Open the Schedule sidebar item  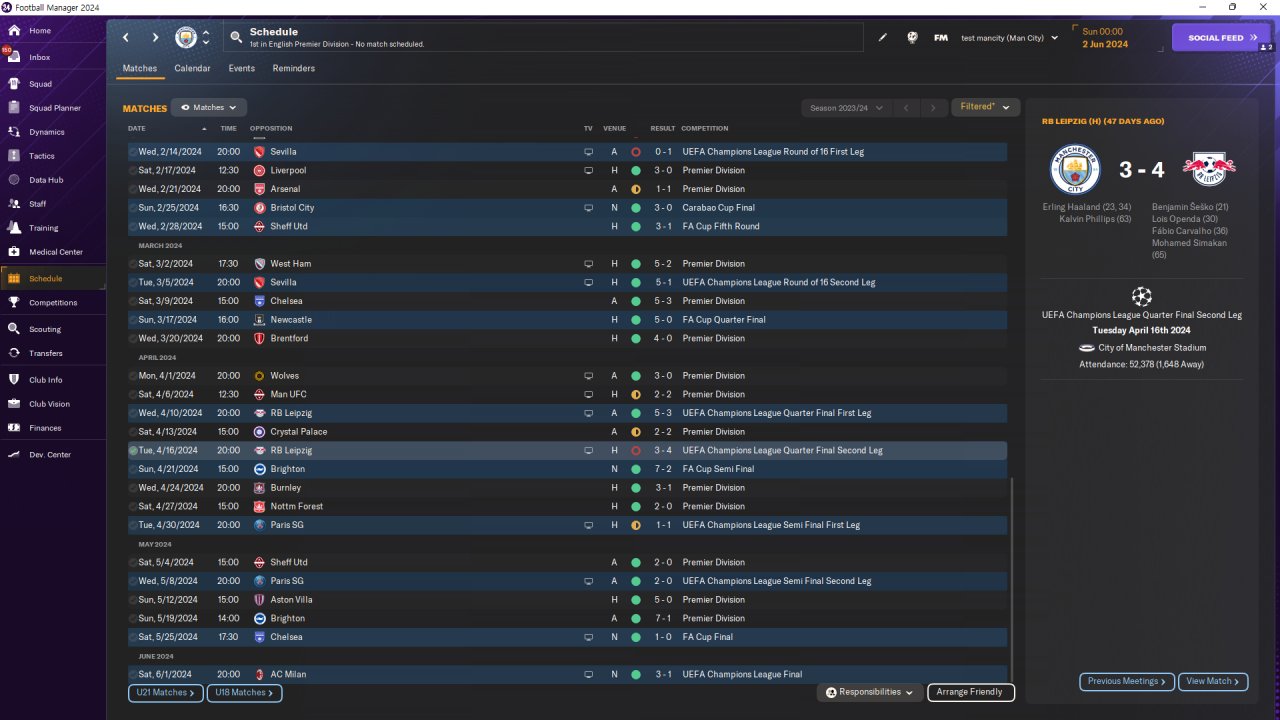tap(52, 279)
